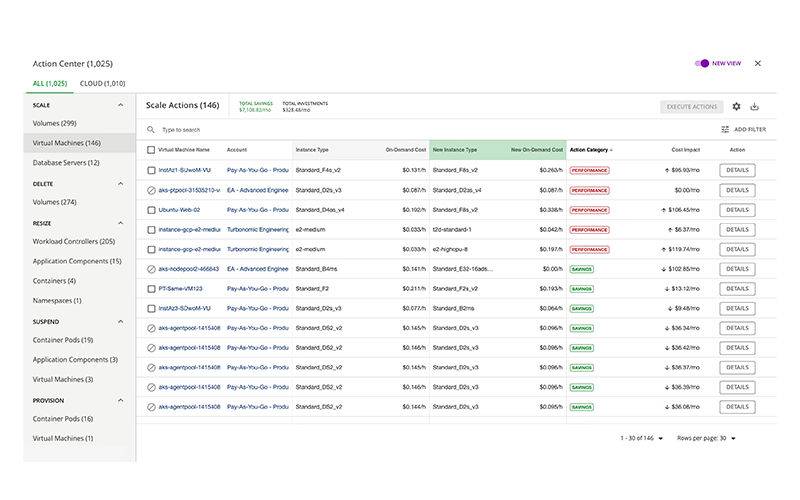Select the Ubuntu-Web-02 row checkbox

(151, 210)
